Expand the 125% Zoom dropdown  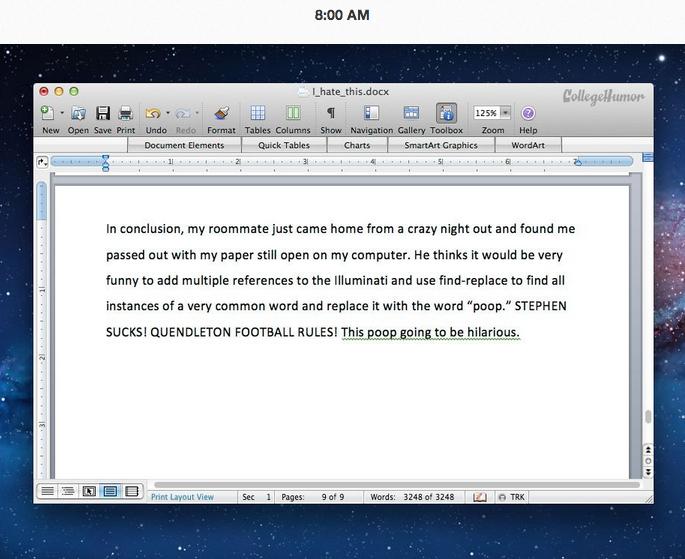tap(505, 114)
